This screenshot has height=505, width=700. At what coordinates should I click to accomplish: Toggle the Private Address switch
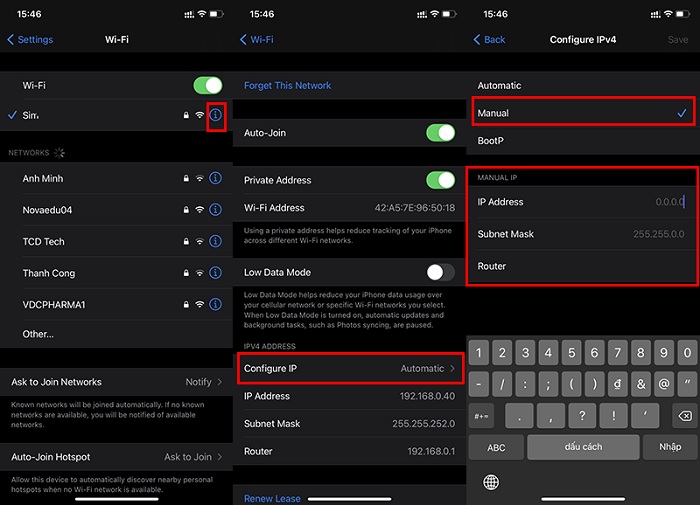(x=440, y=180)
